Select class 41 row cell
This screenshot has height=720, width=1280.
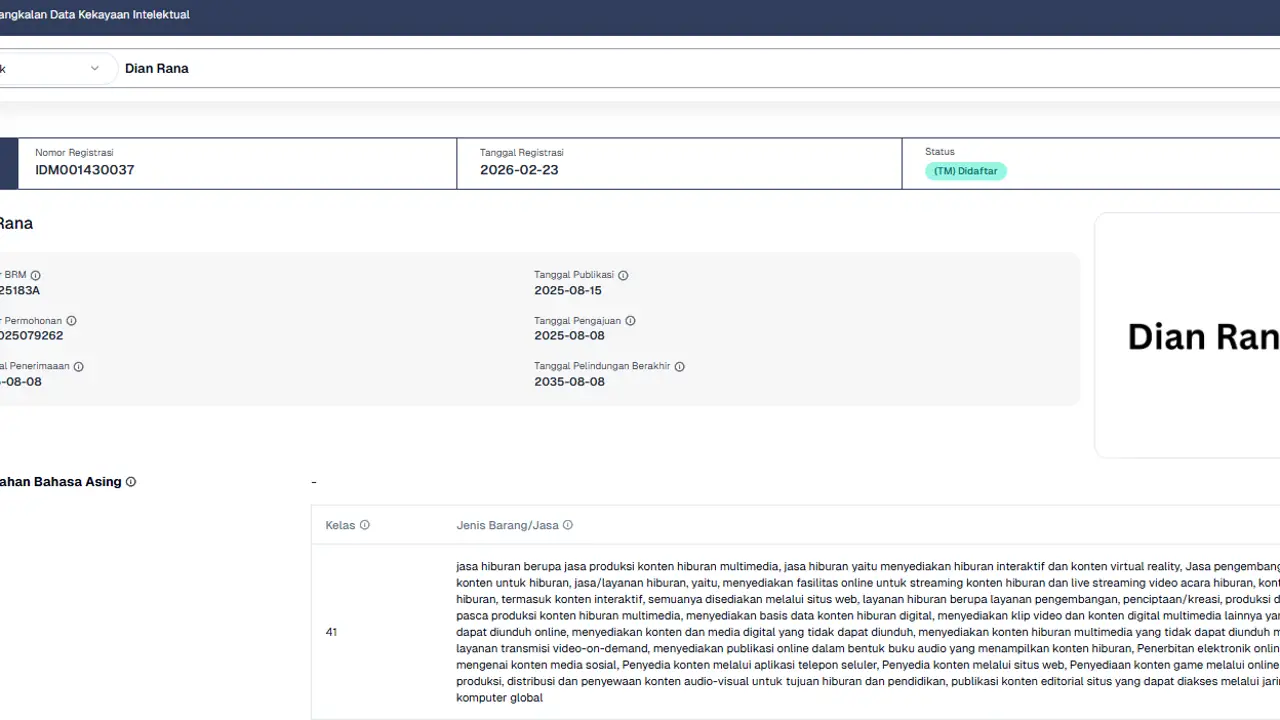332,632
